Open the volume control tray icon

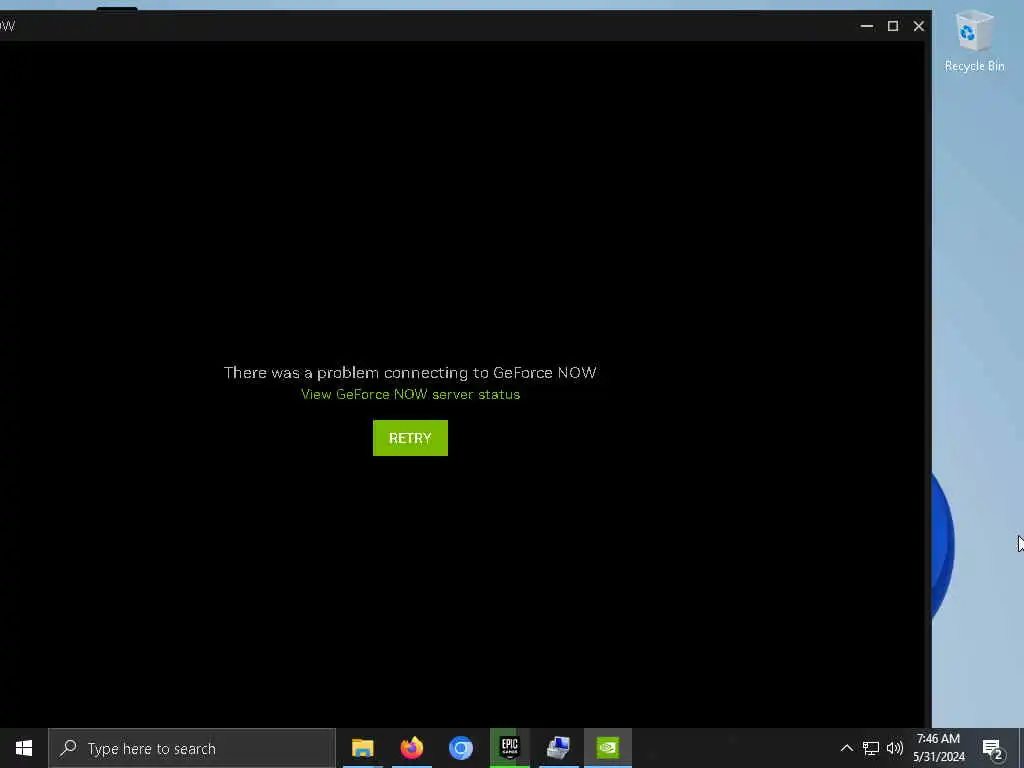(895, 748)
